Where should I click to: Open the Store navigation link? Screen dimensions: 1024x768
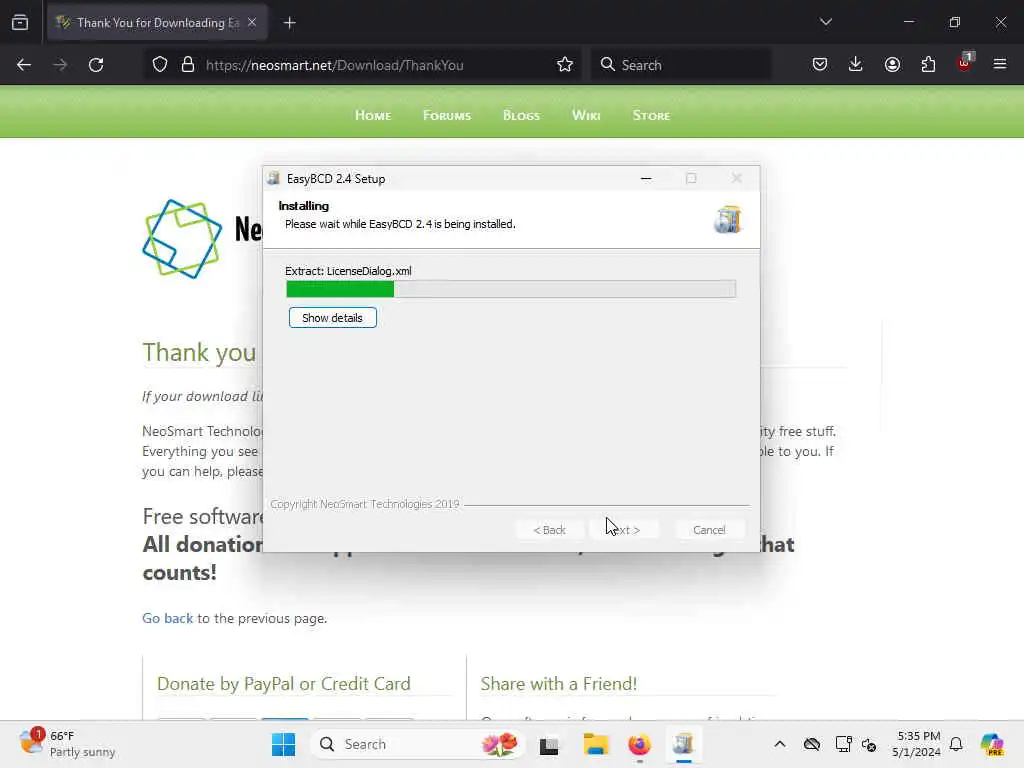(x=651, y=116)
